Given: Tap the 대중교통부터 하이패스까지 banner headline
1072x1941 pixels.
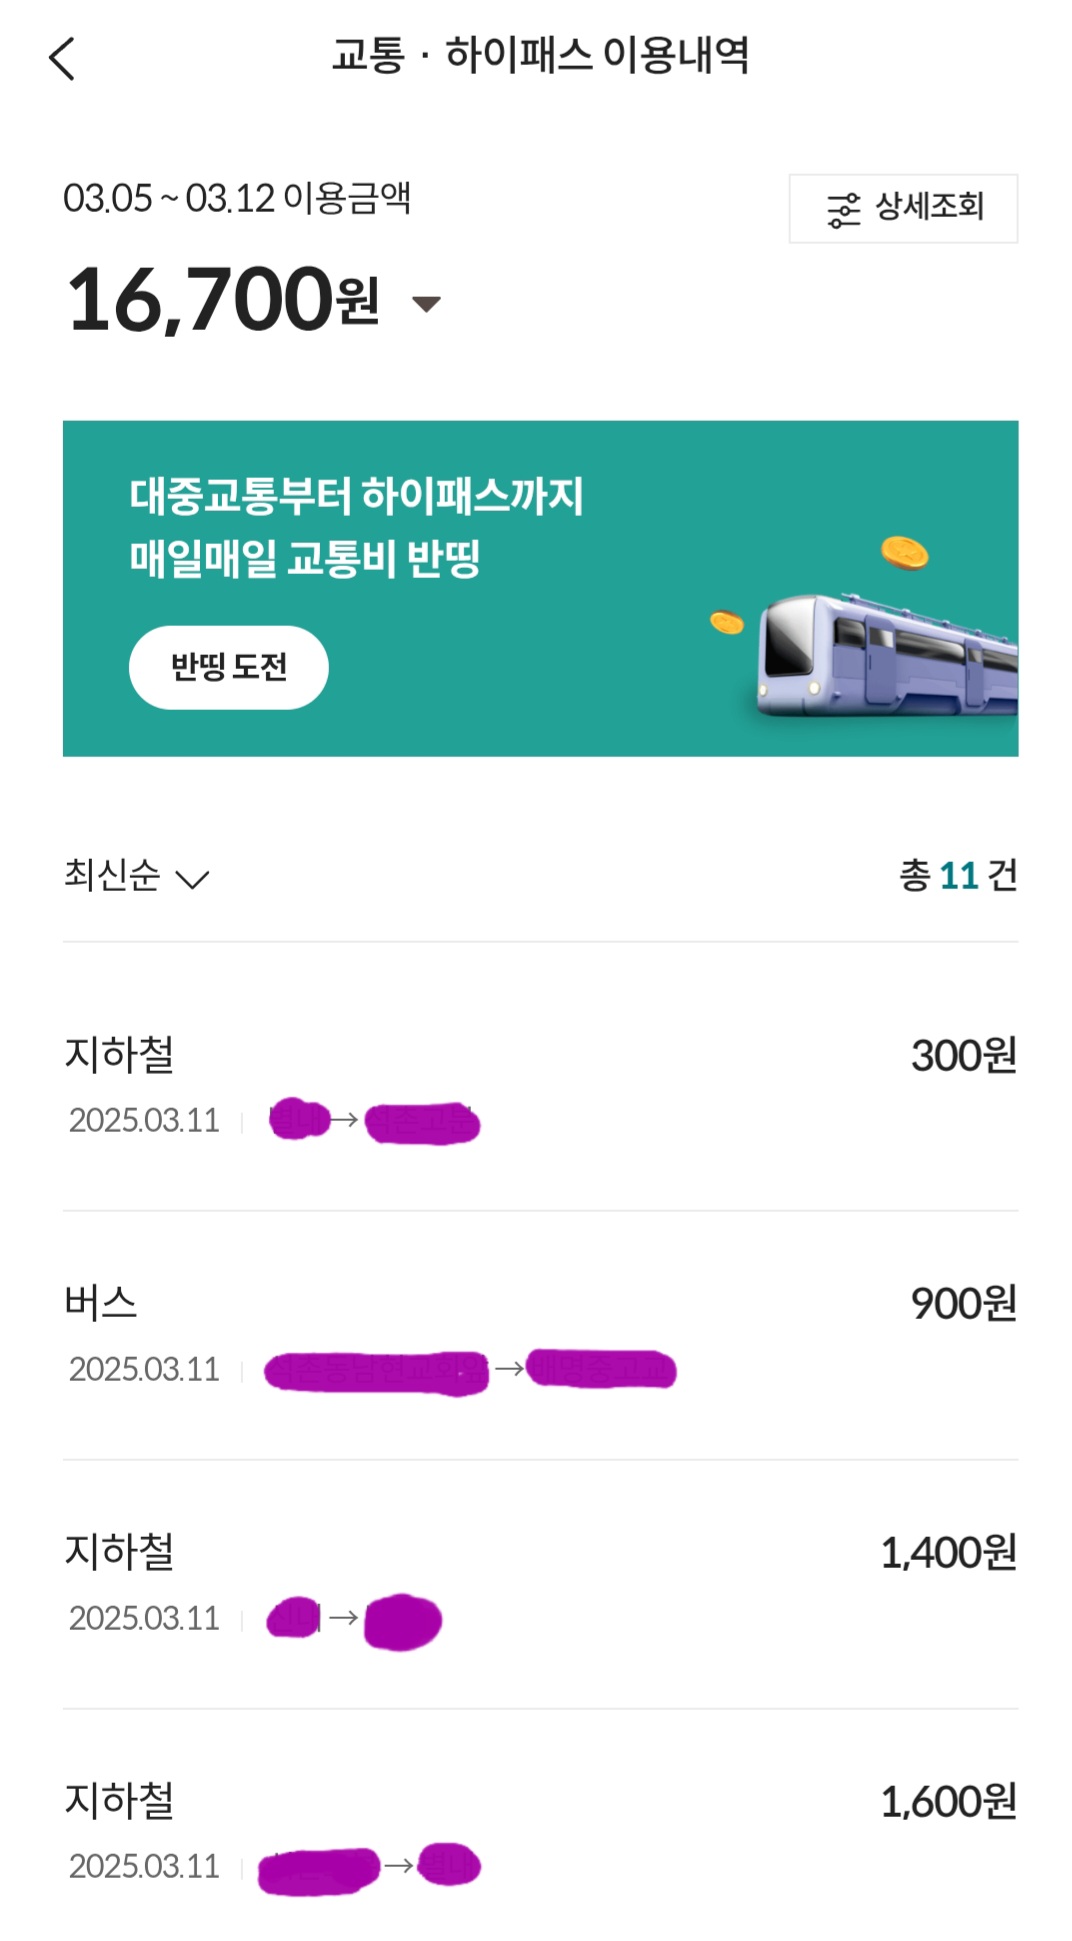Looking at the screenshot, I should 356,496.
